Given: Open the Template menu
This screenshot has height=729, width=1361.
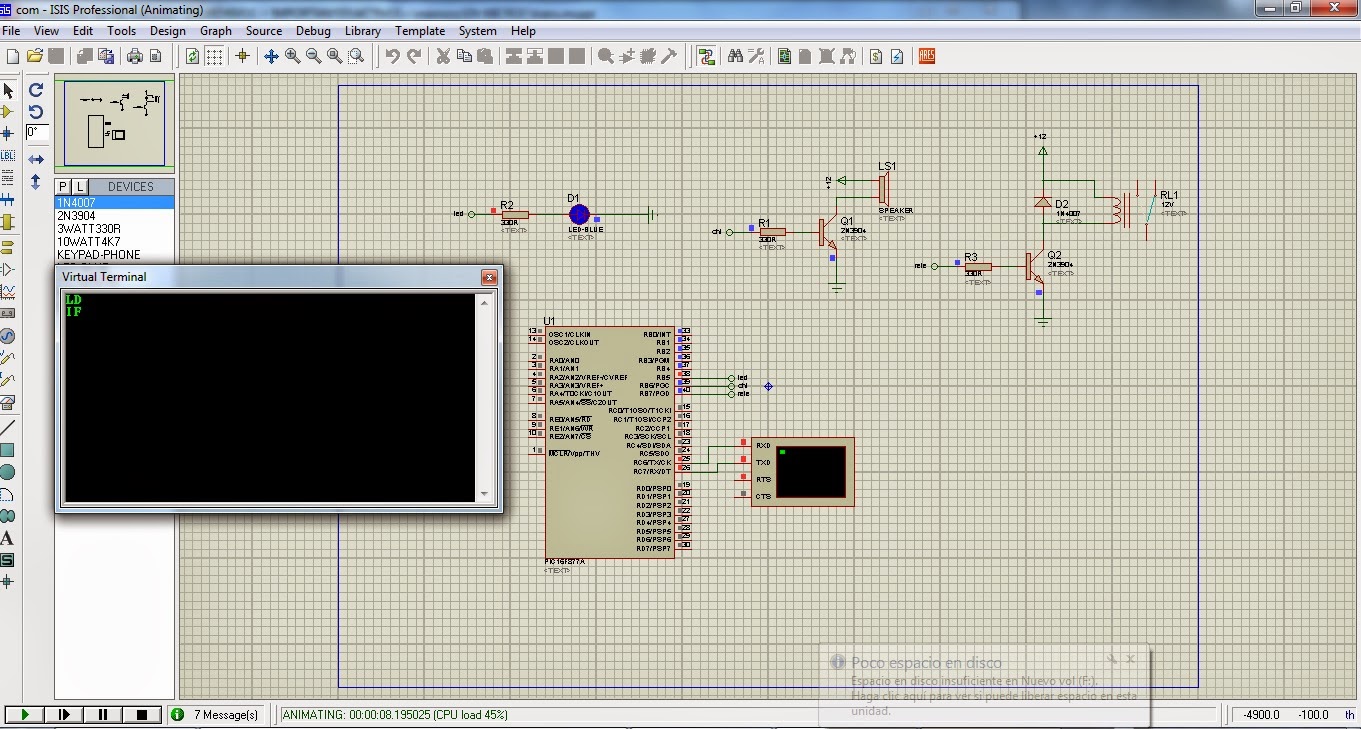Looking at the screenshot, I should (420, 31).
